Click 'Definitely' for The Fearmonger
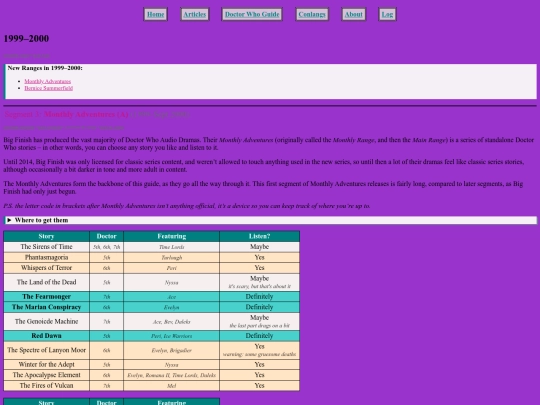 coord(259,297)
